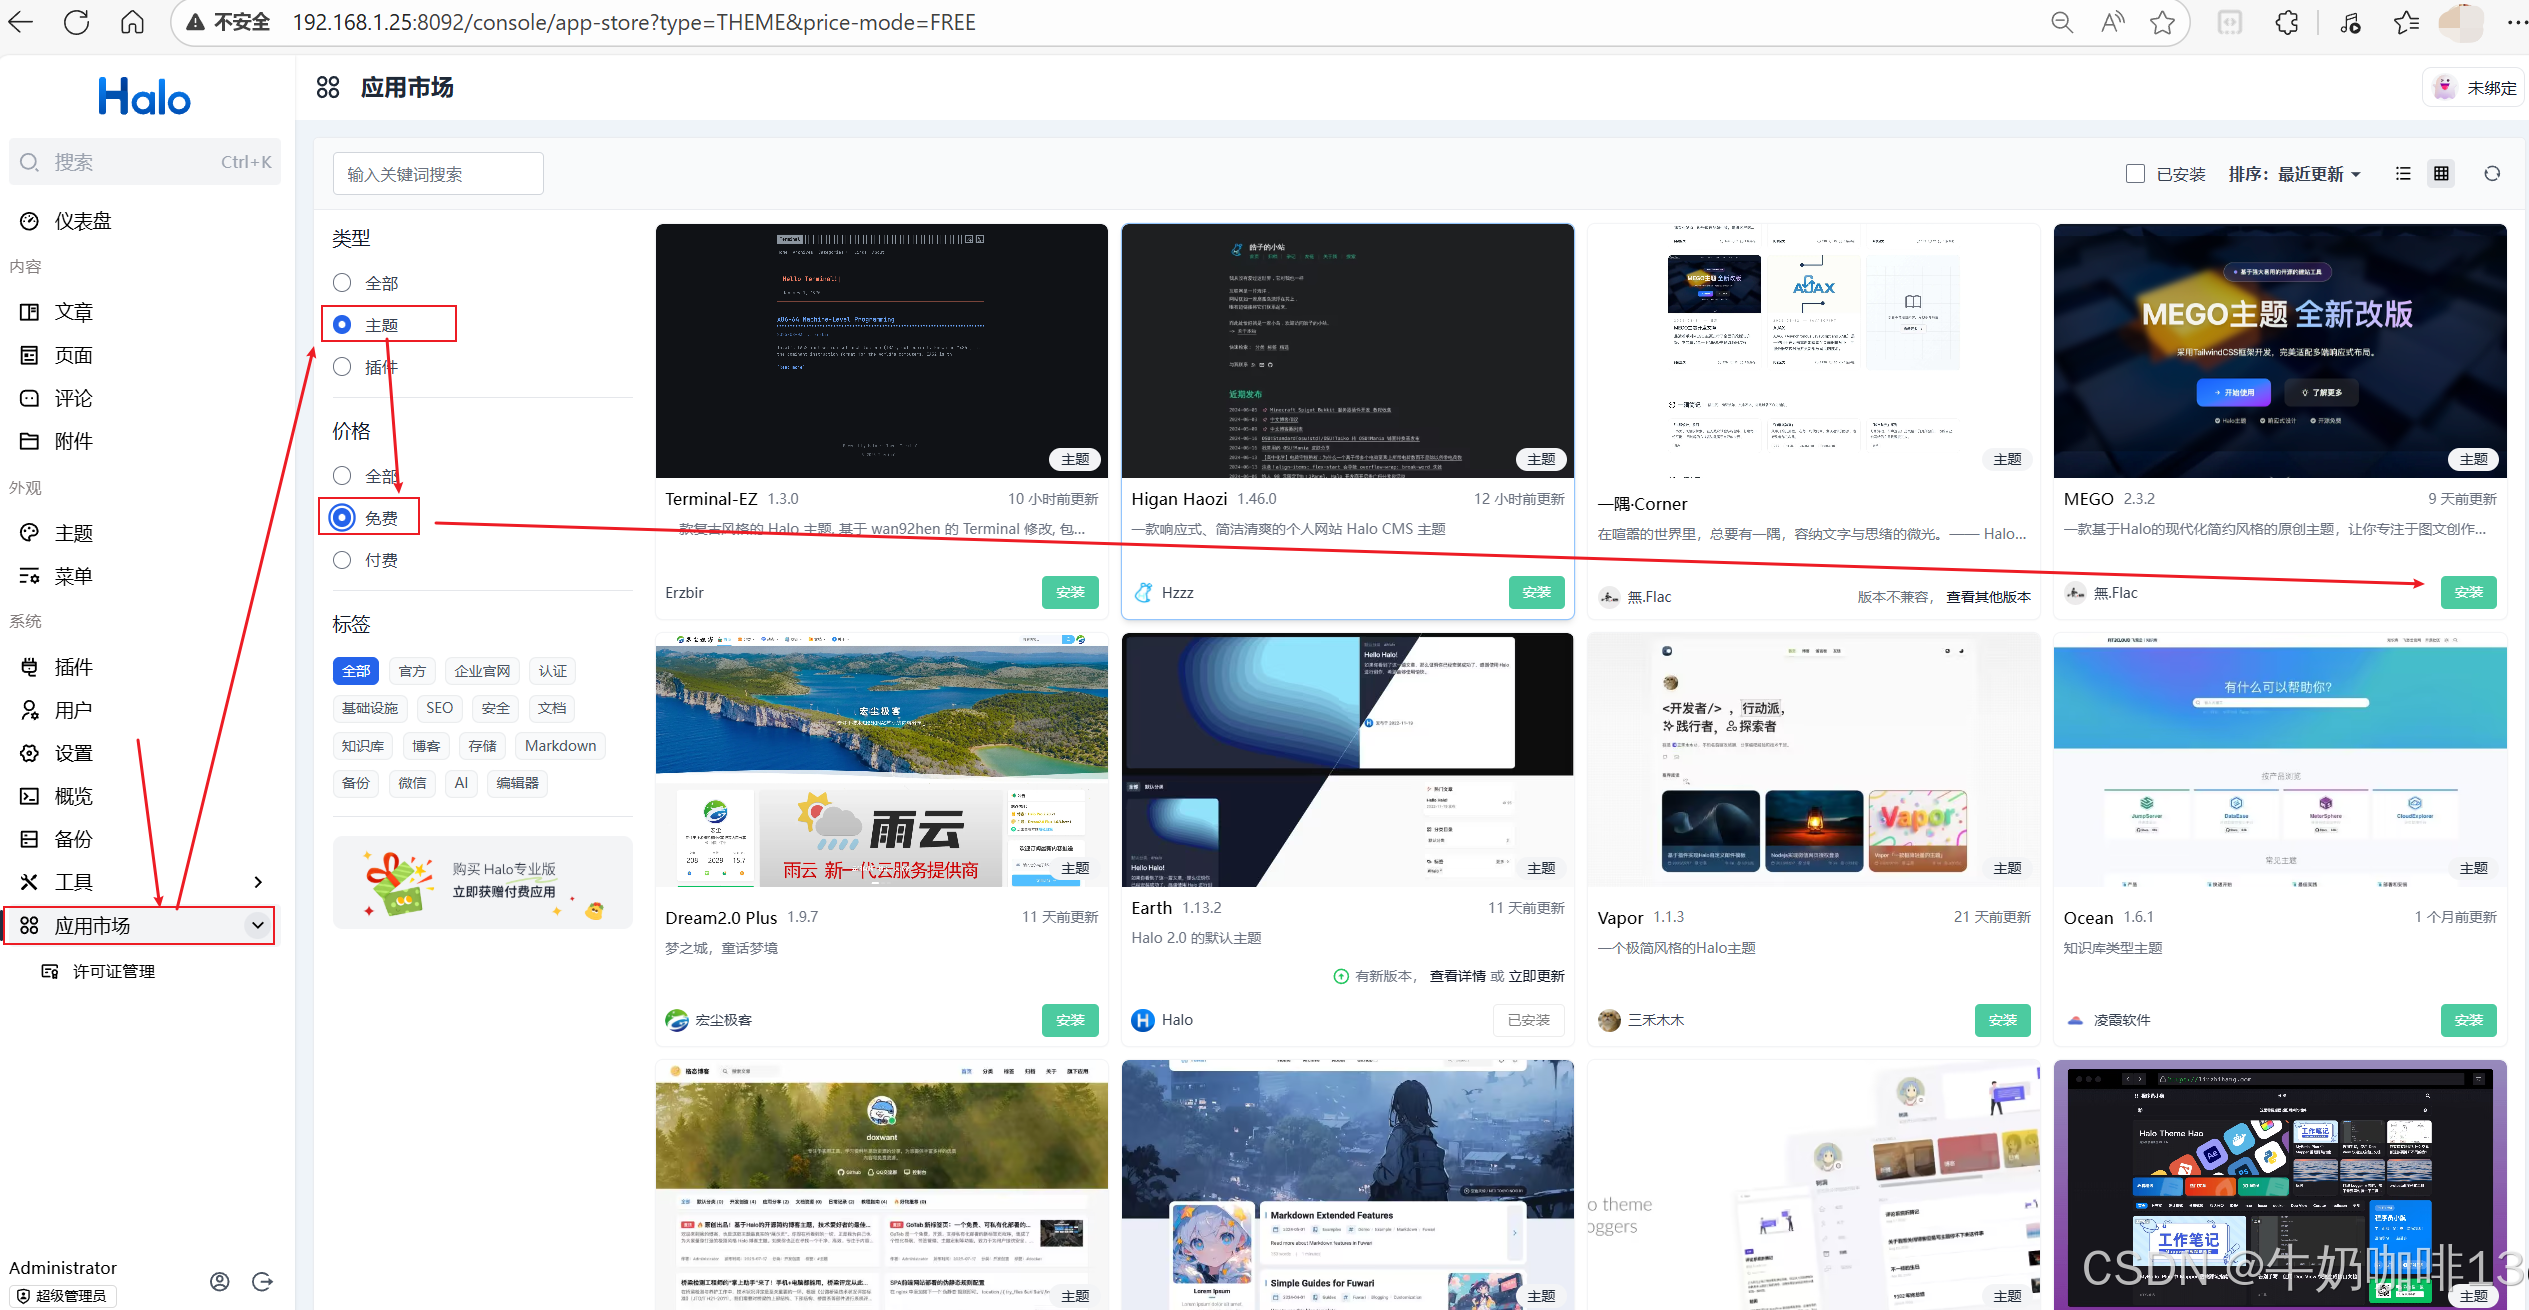Open user profile icon at sidebar bottom
2529x1310 pixels.
220,1281
